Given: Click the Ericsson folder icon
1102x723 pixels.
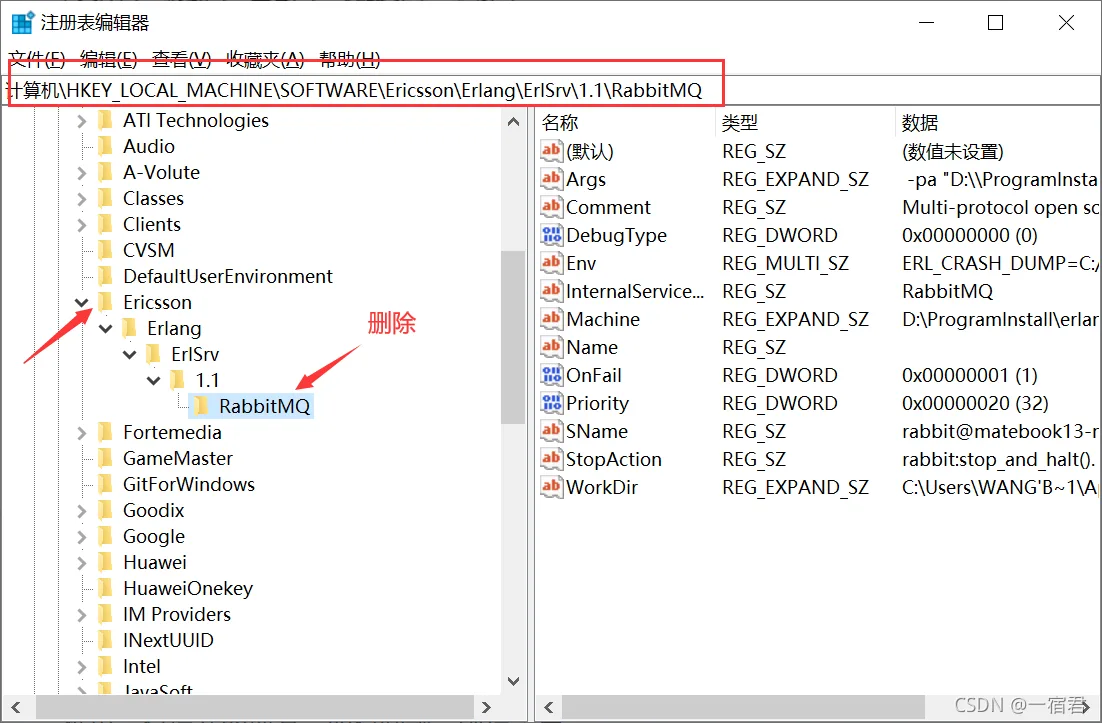Looking at the screenshot, I should [x=105, y=302].
